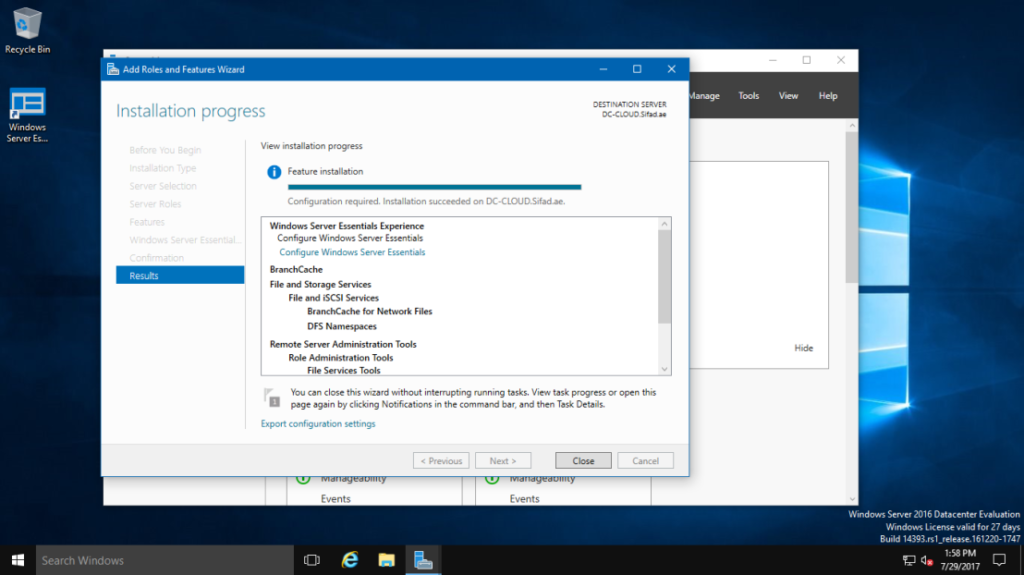The height and width of the screenshot is (575, 1024).
Task: Click the results list scroll up arrow
Action: pyautogui.click(x=664, y=224)
